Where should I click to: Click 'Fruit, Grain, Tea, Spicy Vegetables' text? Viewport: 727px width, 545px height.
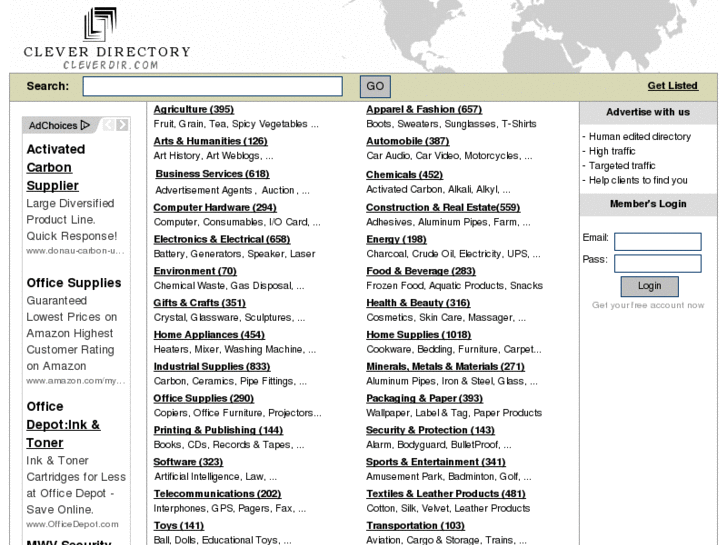pyautogui.click(x=230, y=124)
